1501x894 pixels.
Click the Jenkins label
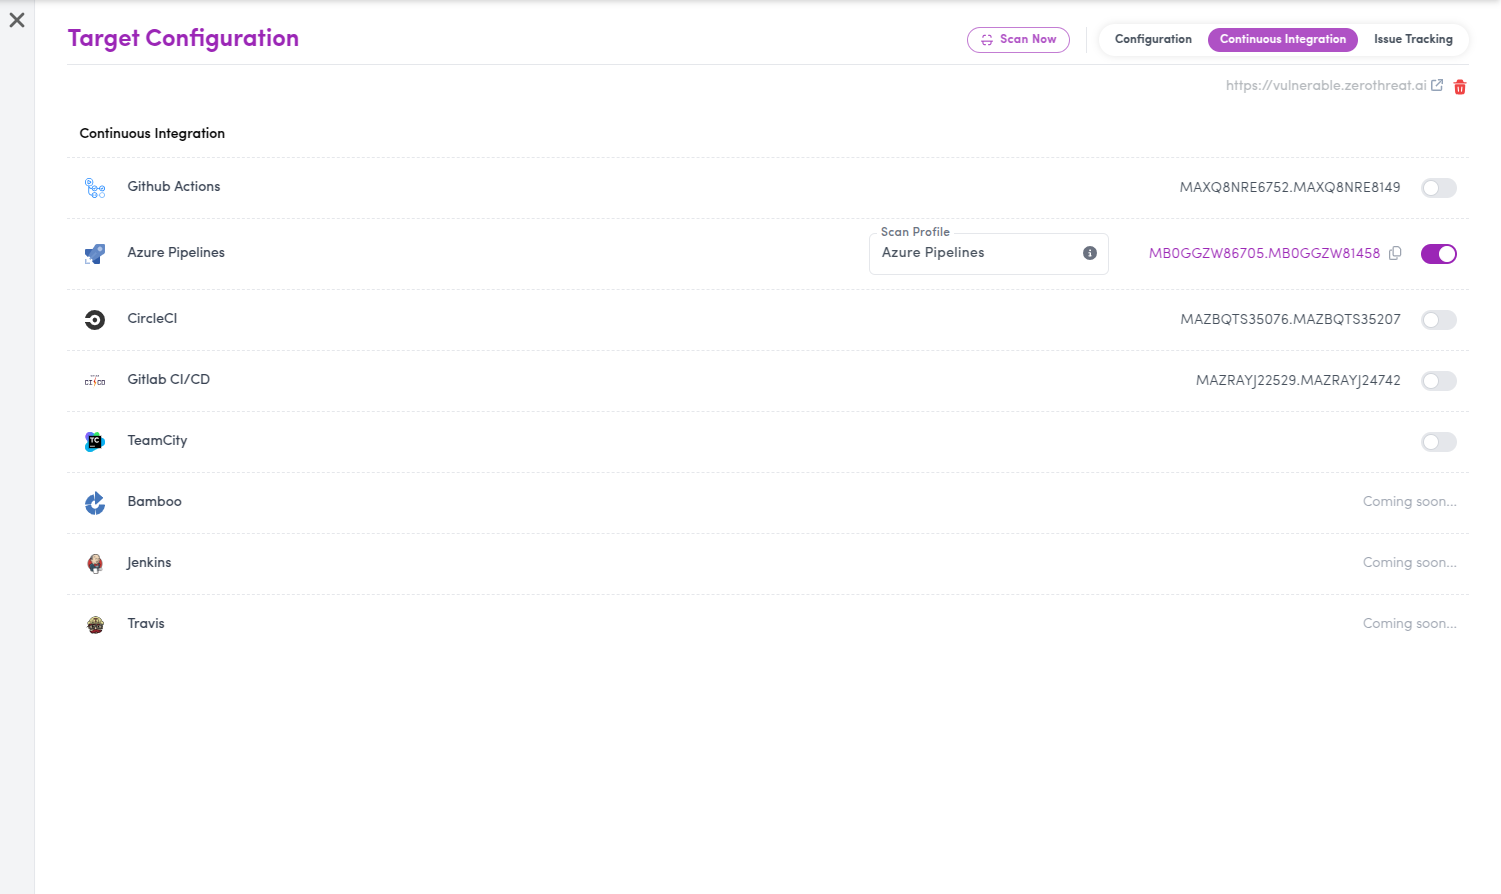149,562
